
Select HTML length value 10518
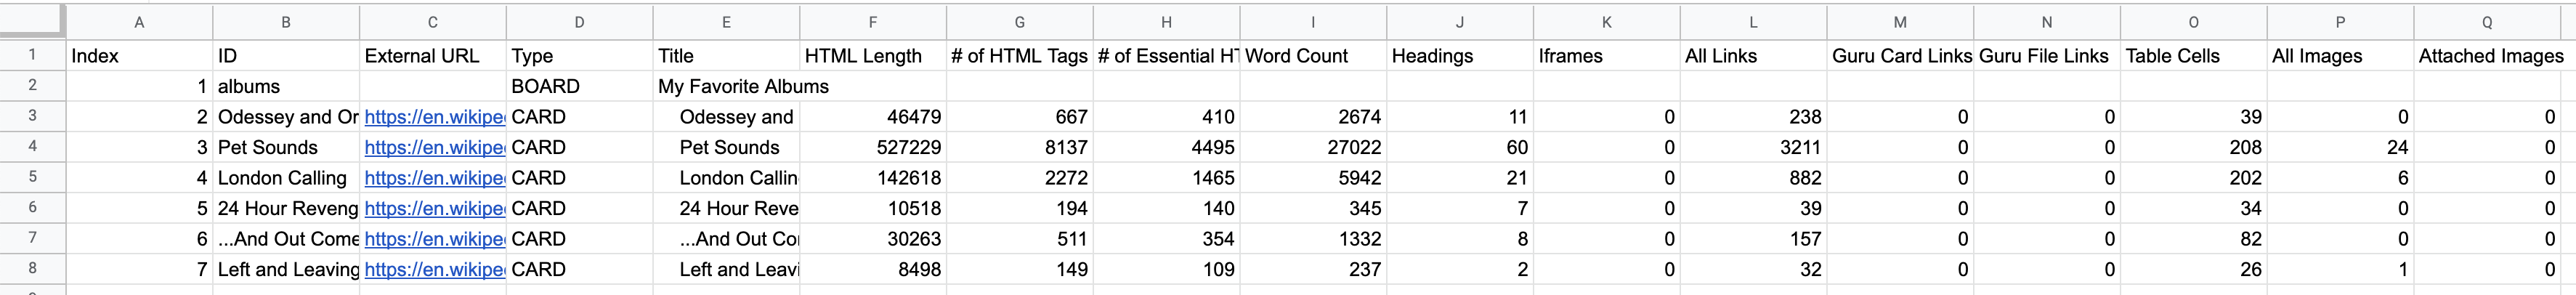(873, 208)
